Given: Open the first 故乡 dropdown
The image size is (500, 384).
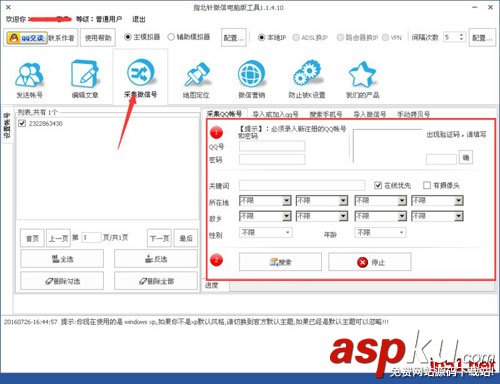Looking at the screenshot, I should pyautogui.click(x=265, y=216).
